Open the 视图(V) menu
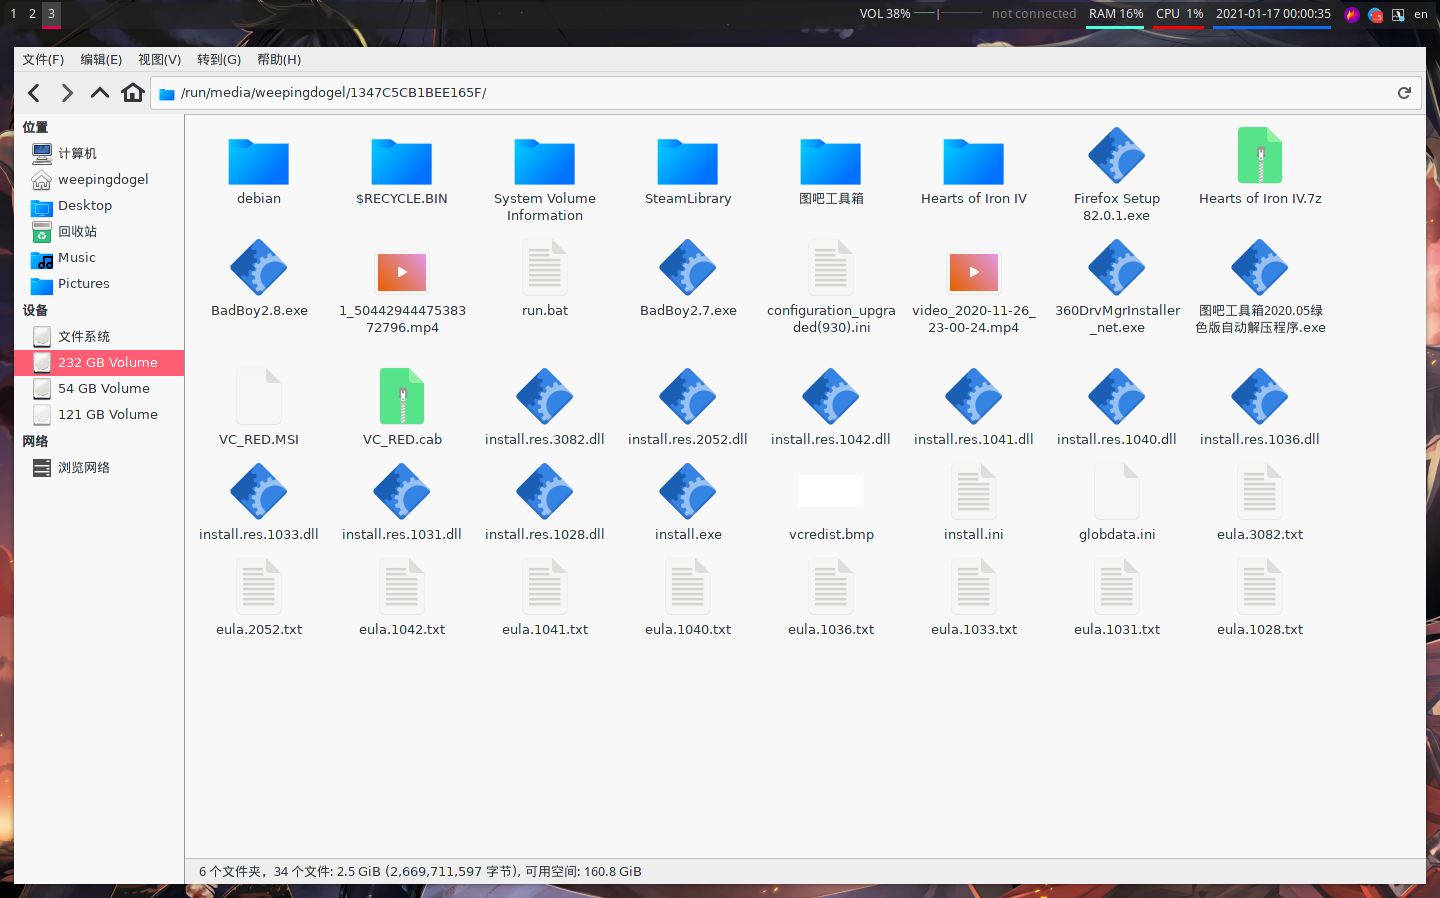This screenshot has height=898, width=1440. [x=159, y=60]
